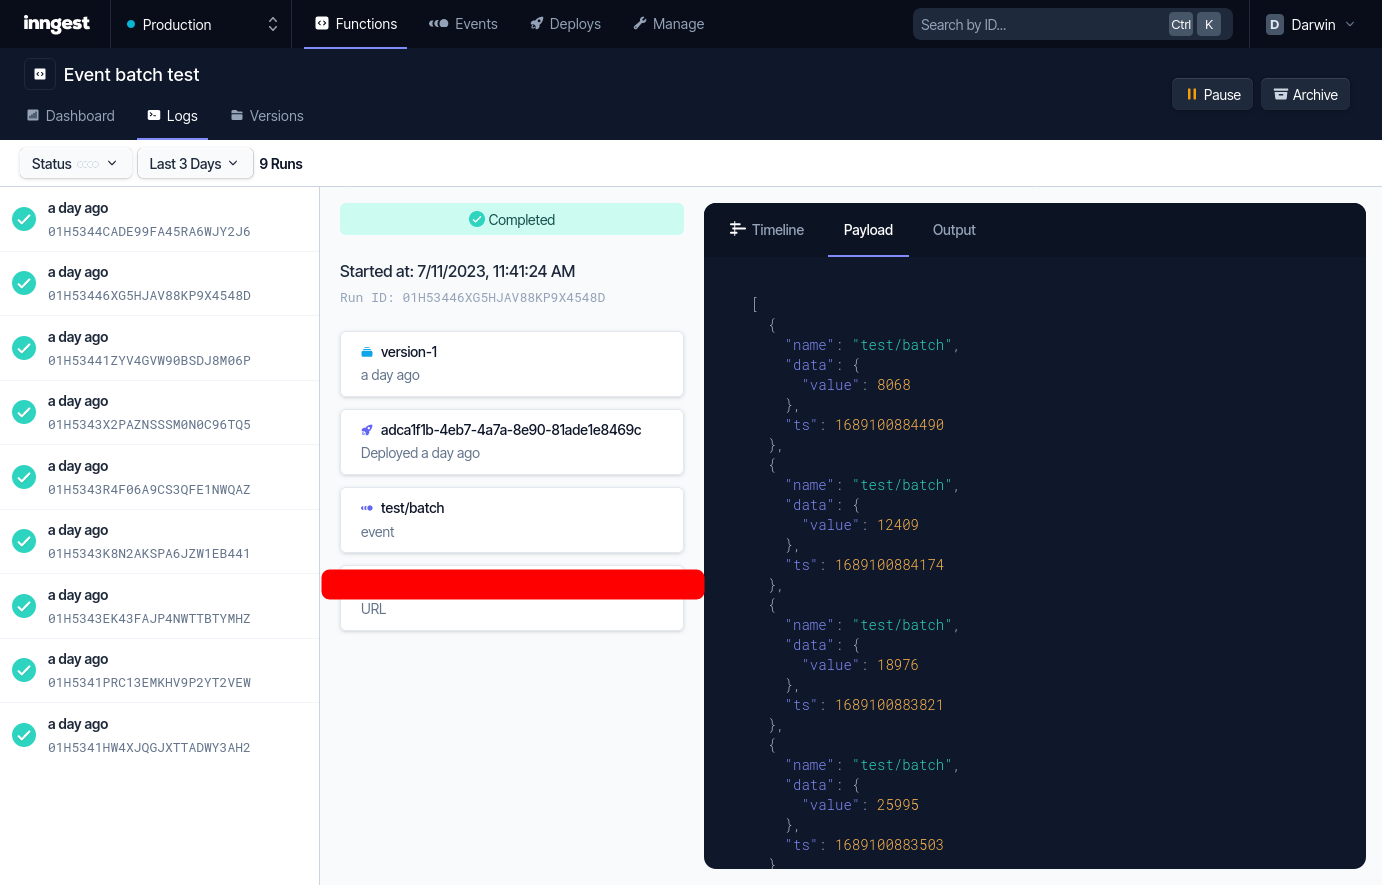The width and height of the screenshot is (1382, 885).
Task: Click the Search by ID field
Action: tap(1040, 23)
